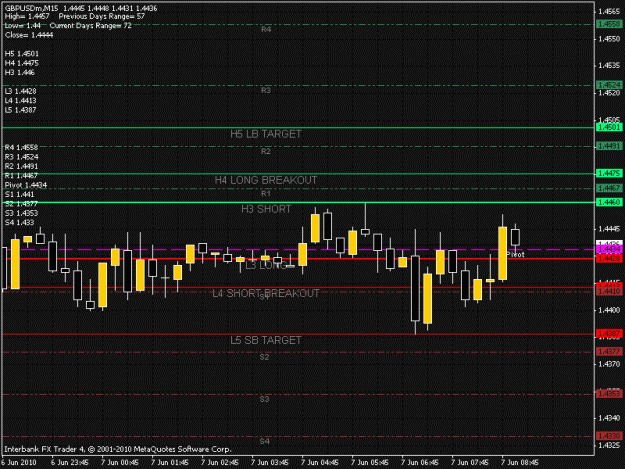The width and height of the screenshot is (625, 469).
Task: Click the H3 1.446 value text
Action: pyautogui.click(x=20, y=73)
